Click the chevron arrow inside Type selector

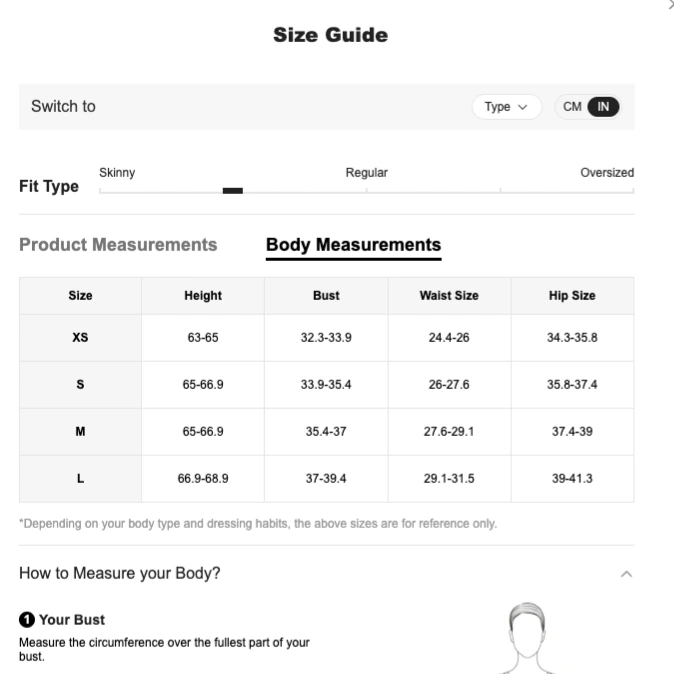[523, 107]
